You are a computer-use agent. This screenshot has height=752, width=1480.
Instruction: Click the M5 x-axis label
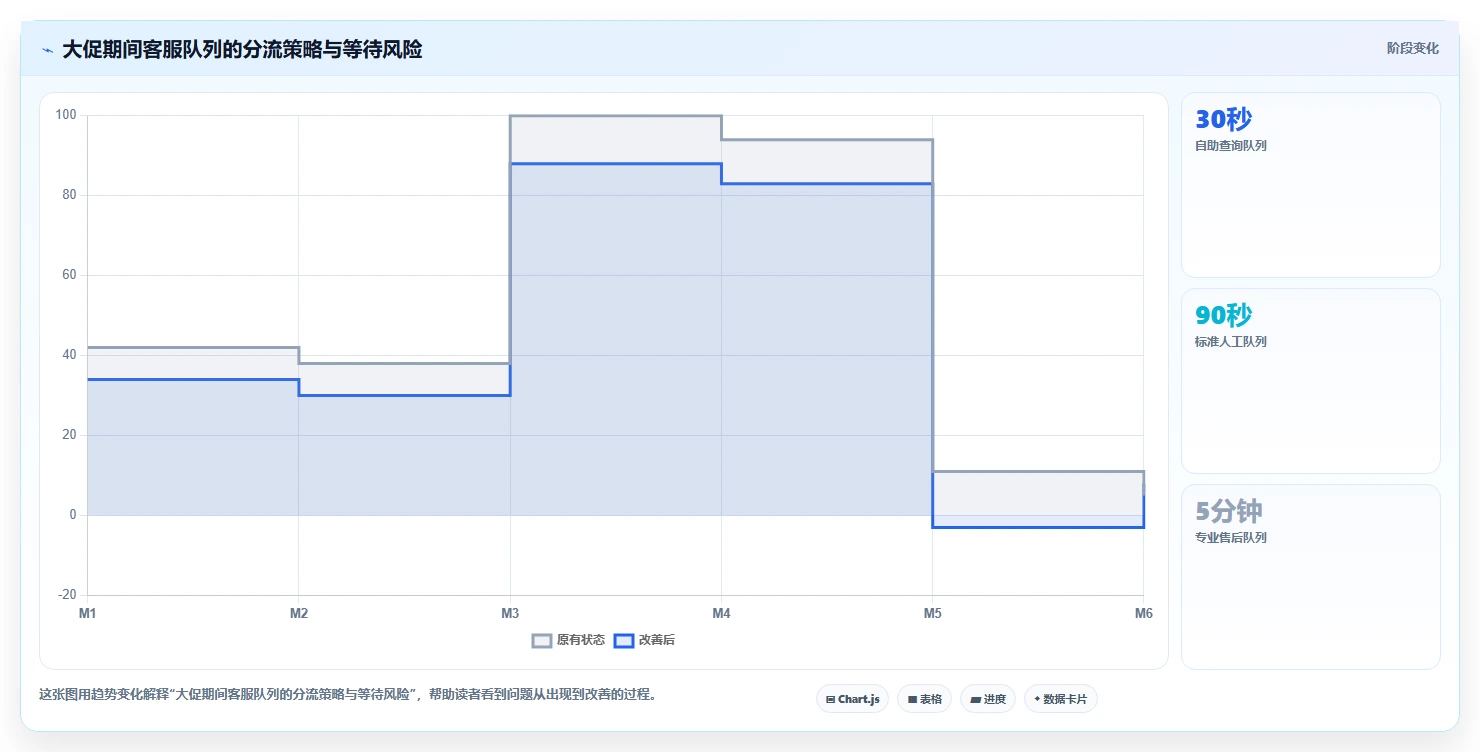click(932, 614)
